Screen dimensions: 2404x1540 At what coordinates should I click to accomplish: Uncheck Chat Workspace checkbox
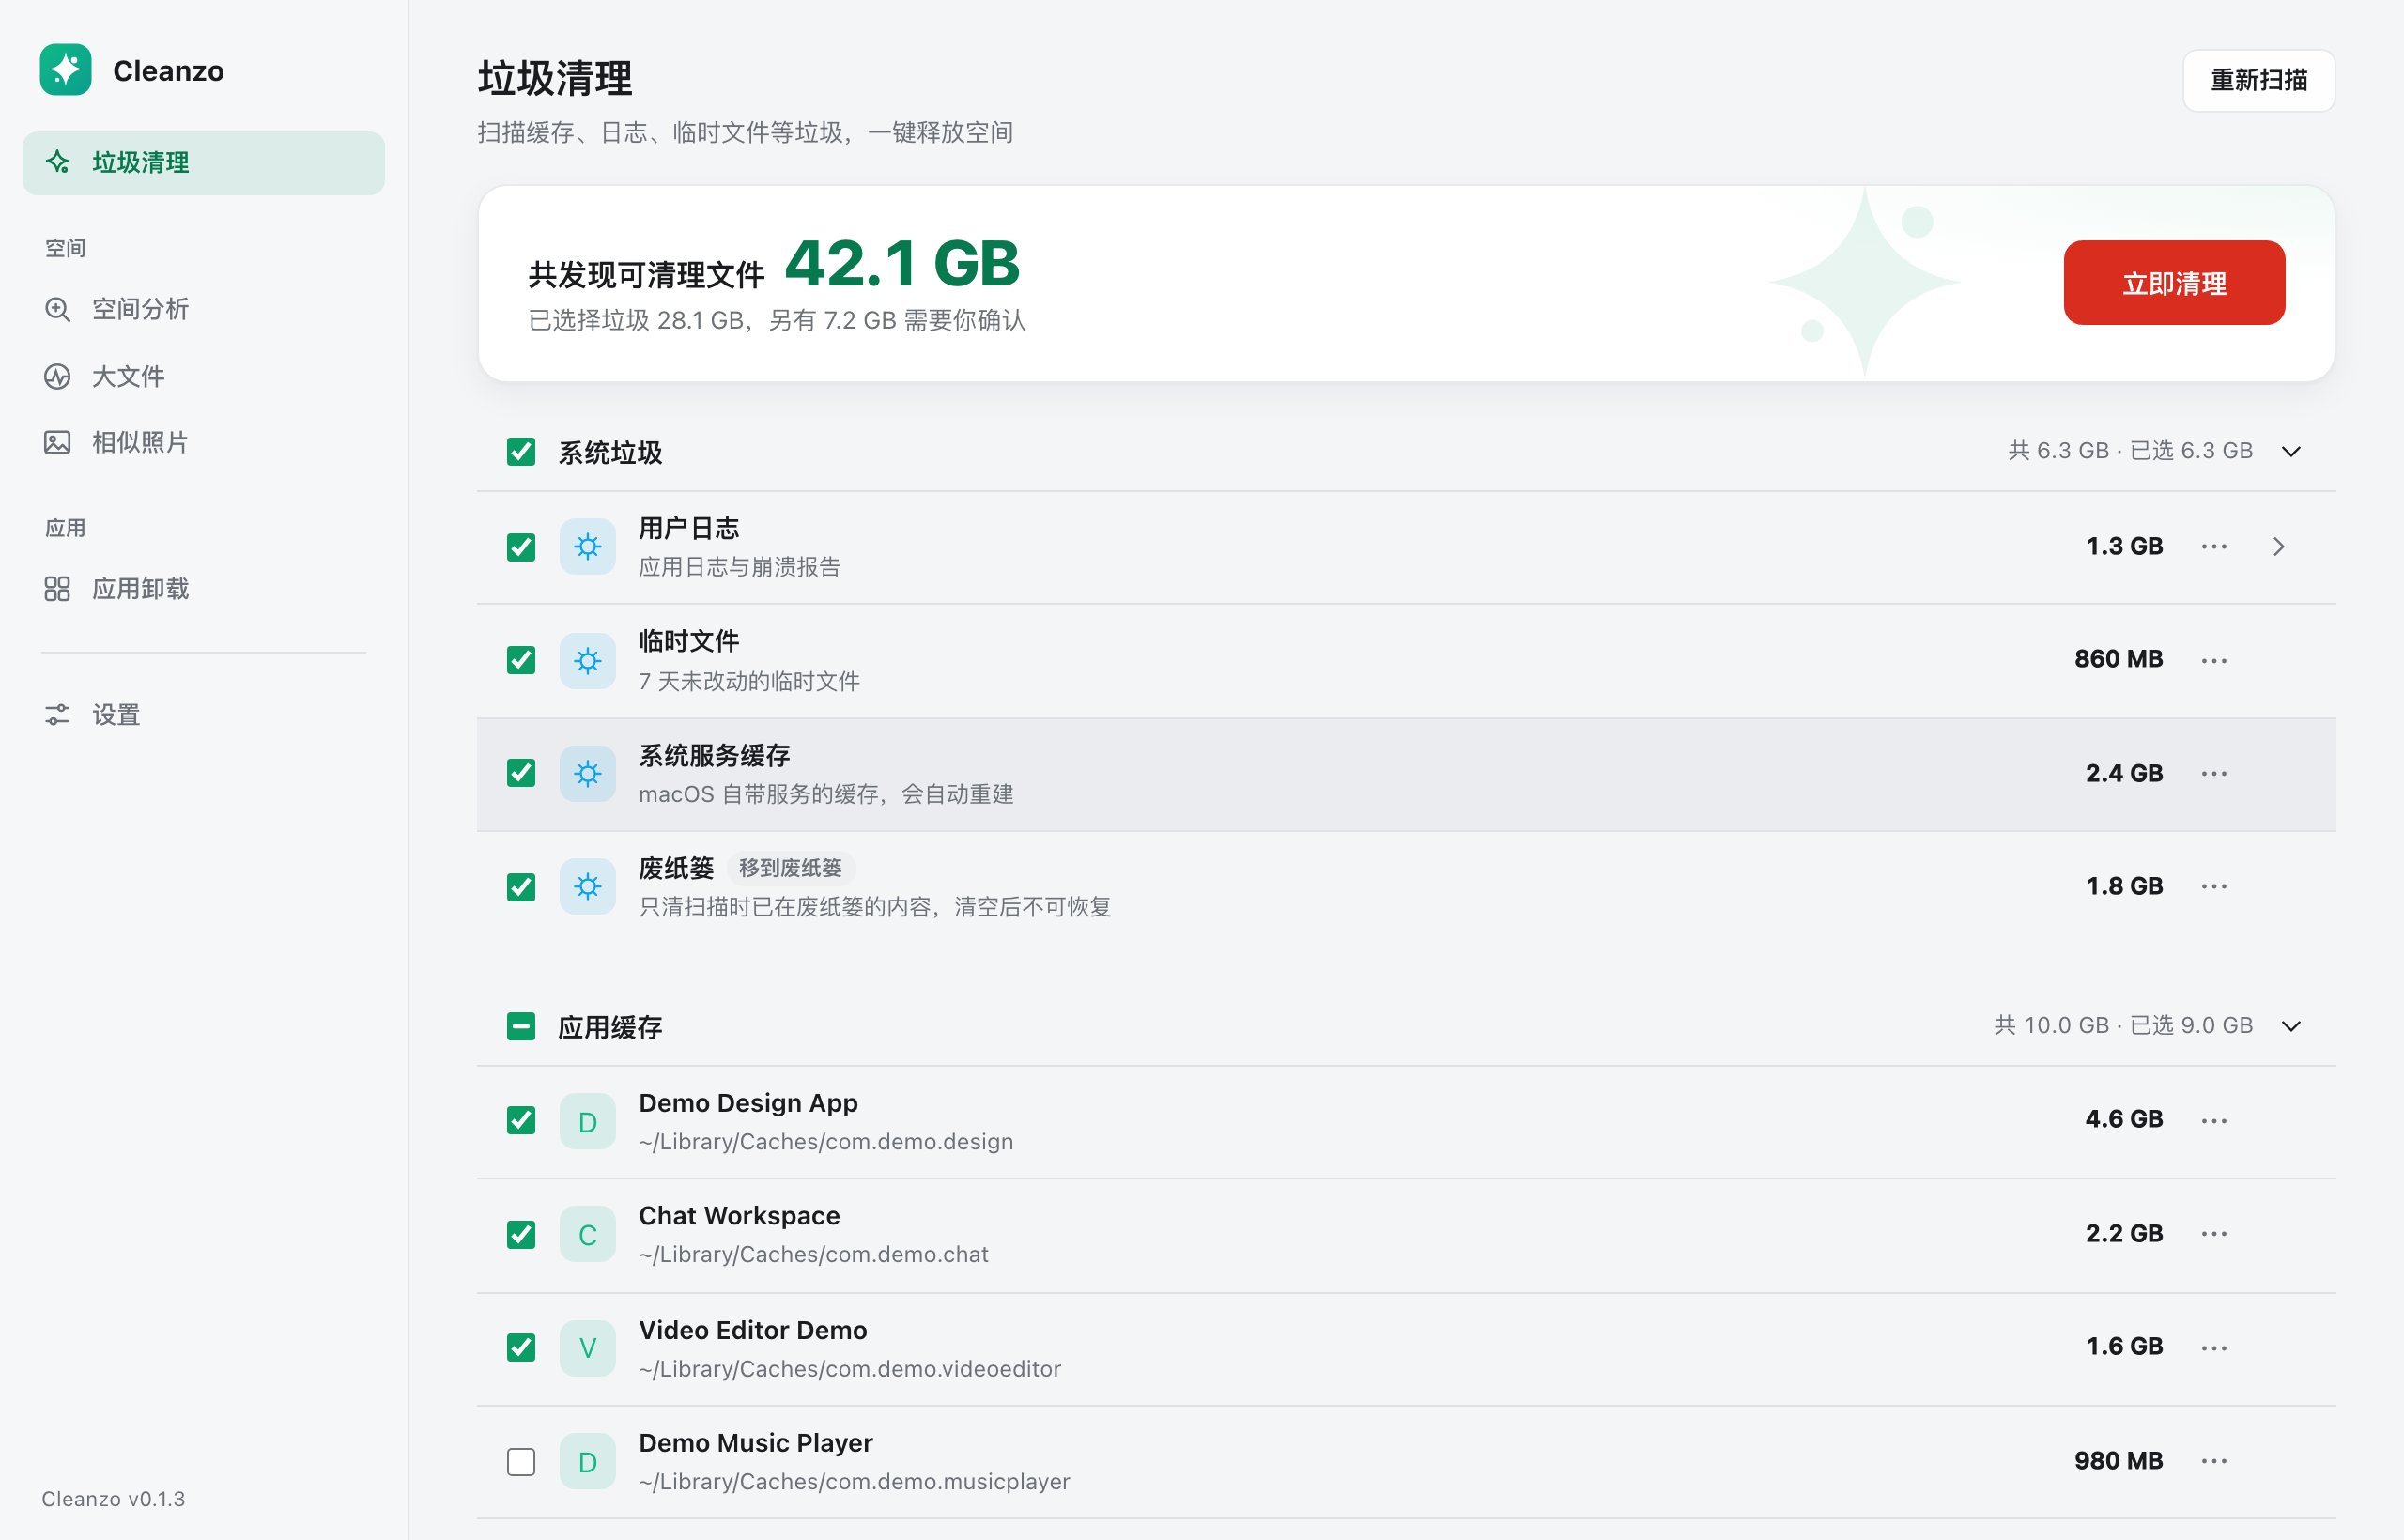tap(521, 1234)
